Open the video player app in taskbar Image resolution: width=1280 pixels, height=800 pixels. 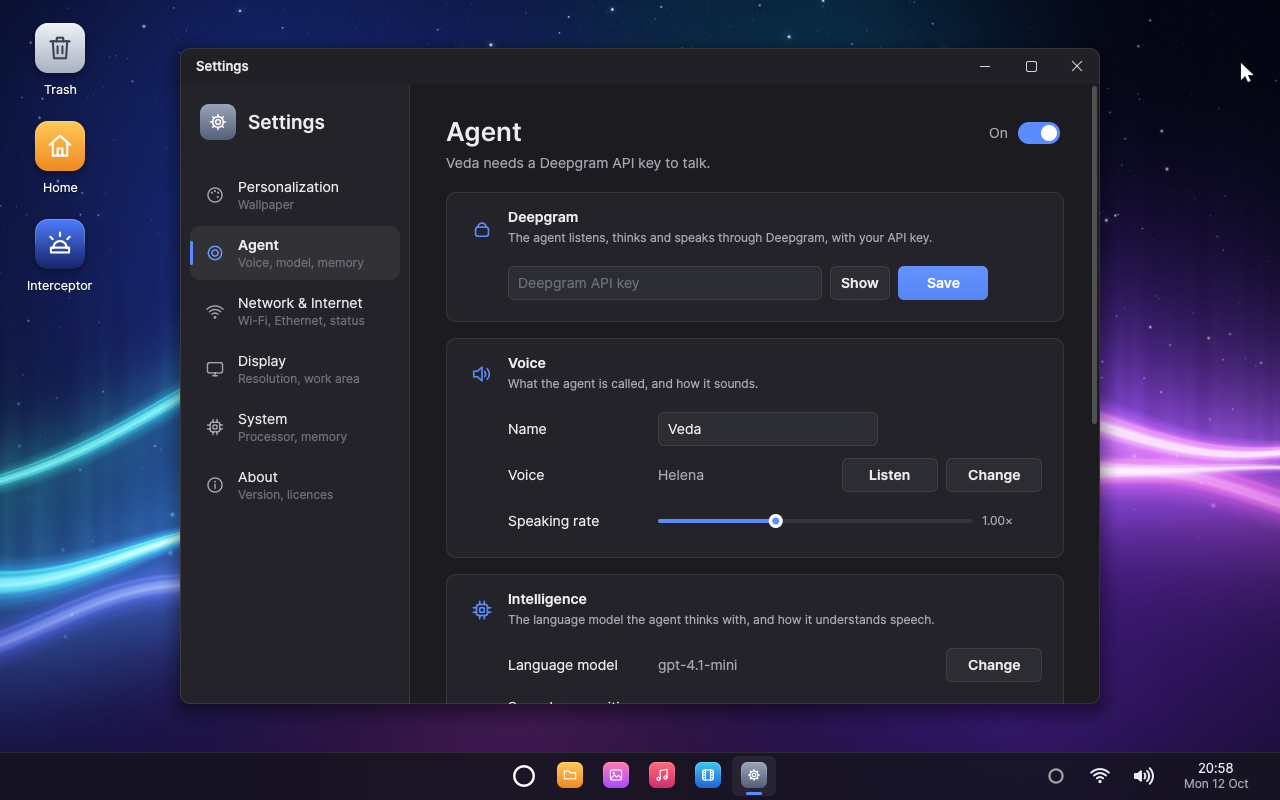click(708, 775)
